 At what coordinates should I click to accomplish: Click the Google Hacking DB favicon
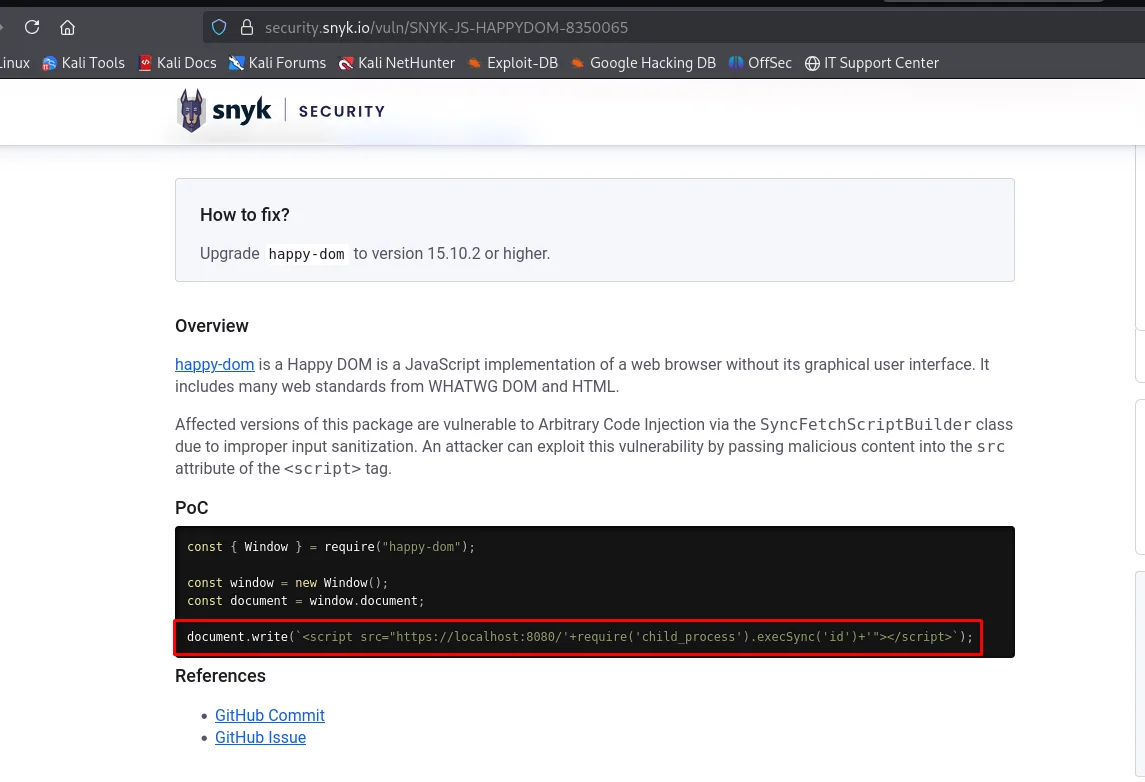click(577, 64)
